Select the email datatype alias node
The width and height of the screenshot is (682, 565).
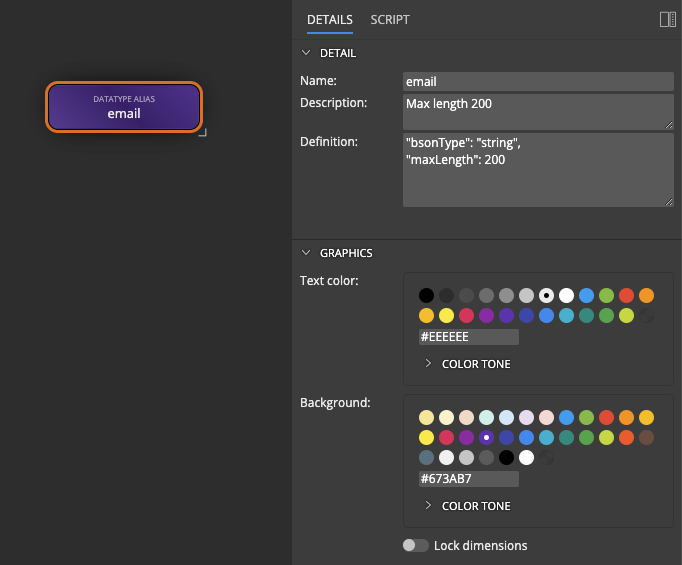(x=124, y=107)
